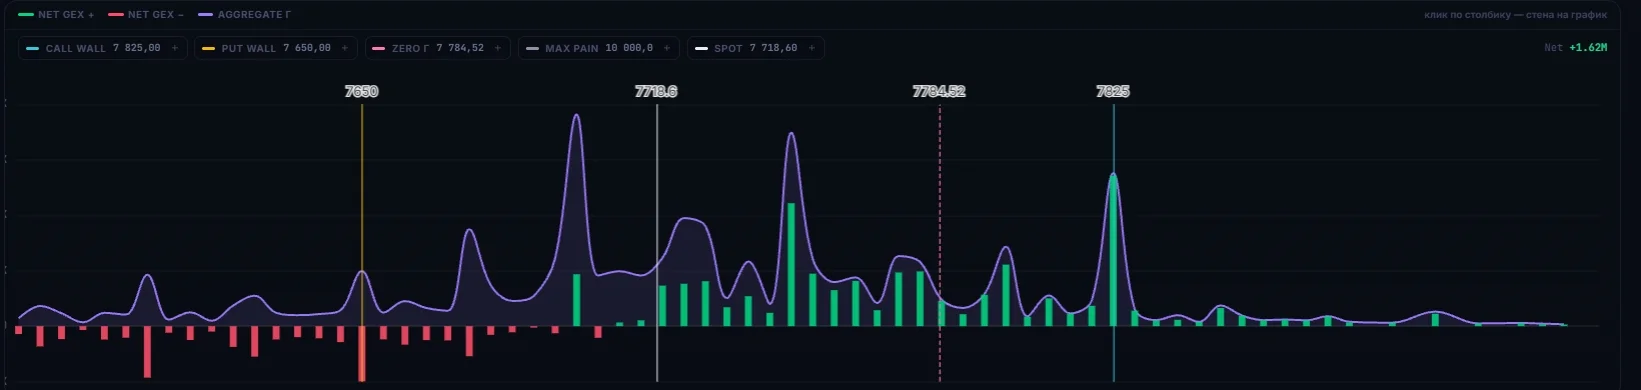Toggle the NET GEX + legend entry
Image resolution: width=1641 pixels, height=390 pixels.
click(56, 15)
